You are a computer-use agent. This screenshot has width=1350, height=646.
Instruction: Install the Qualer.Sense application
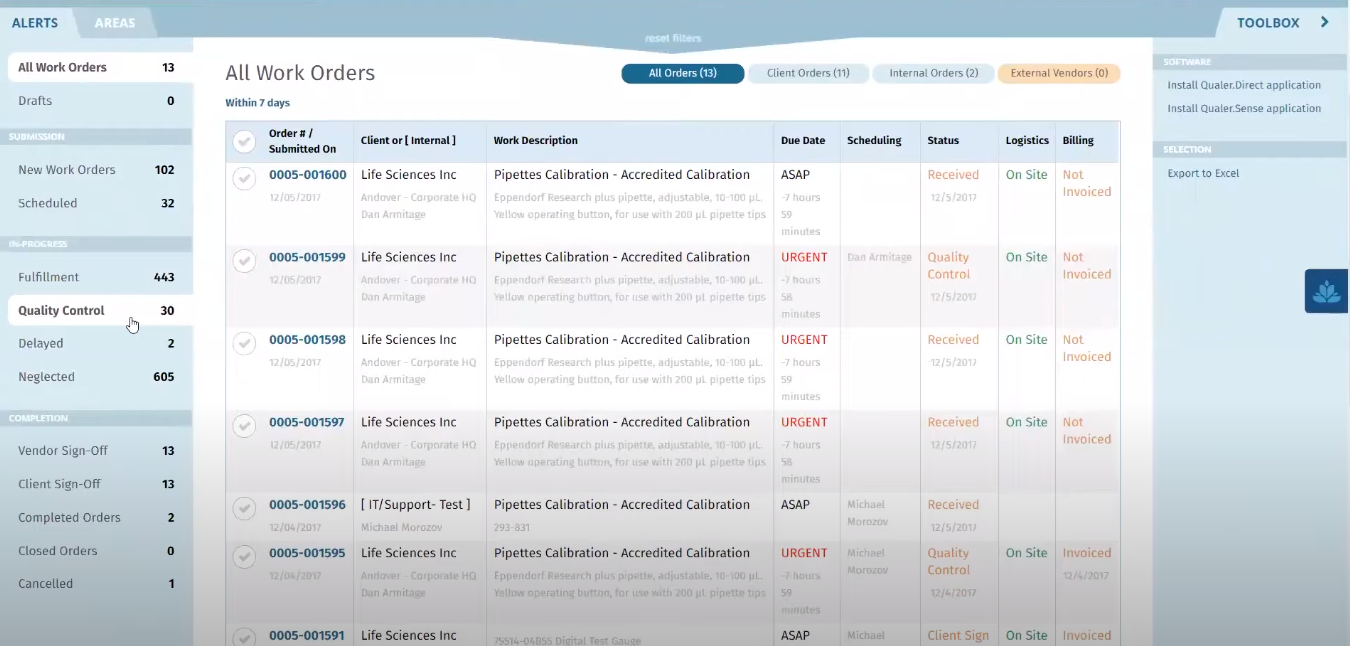[x=1243, y=108]
